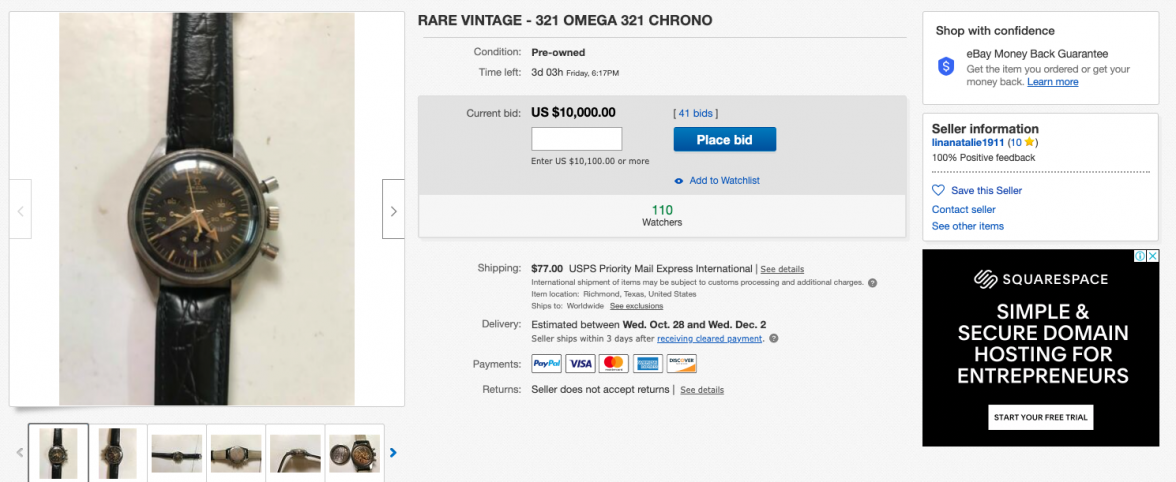The image size is (1176, 482).
Task: Click the bid amount input field
Action: 576,139
